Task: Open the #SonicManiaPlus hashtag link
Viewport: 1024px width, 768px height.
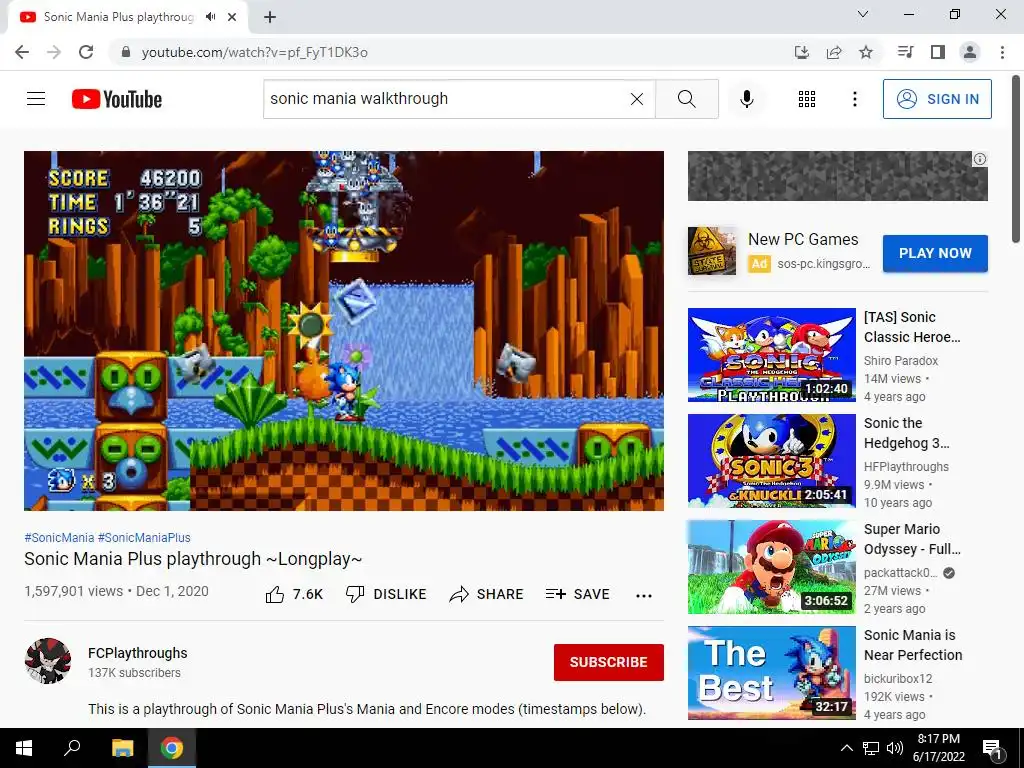Action: (144, 537)
